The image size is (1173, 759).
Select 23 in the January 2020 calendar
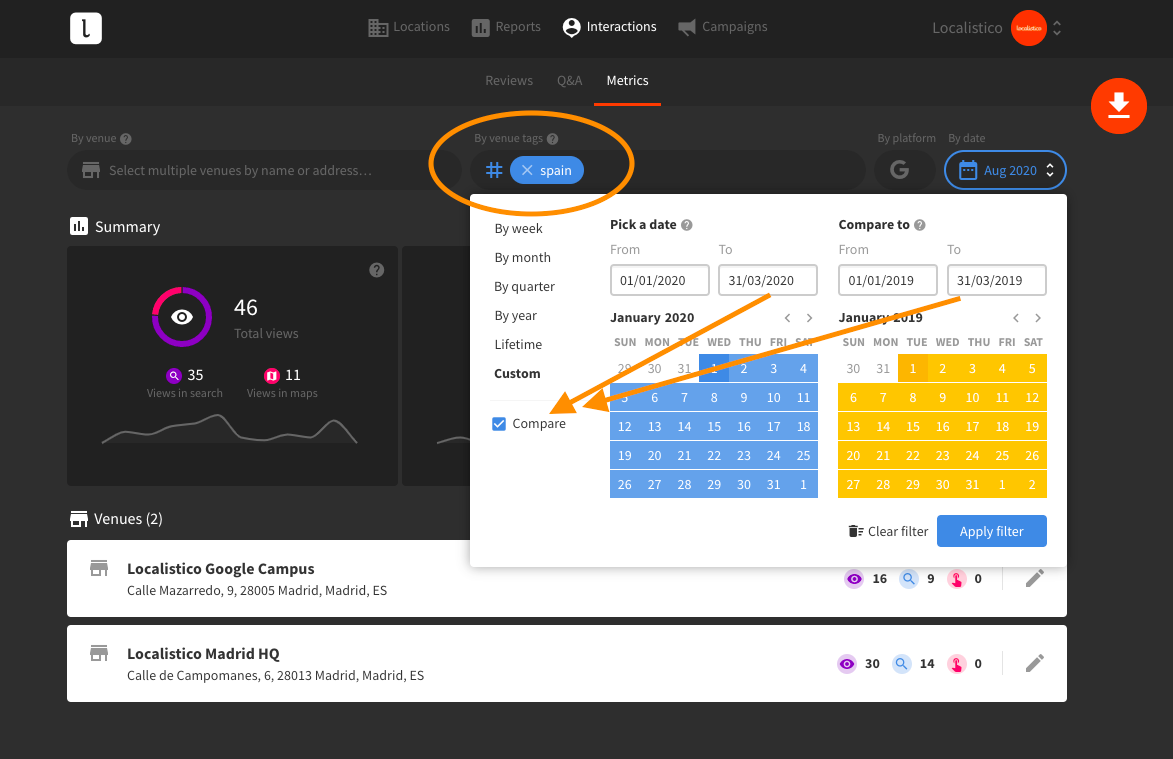pos(744,455)
